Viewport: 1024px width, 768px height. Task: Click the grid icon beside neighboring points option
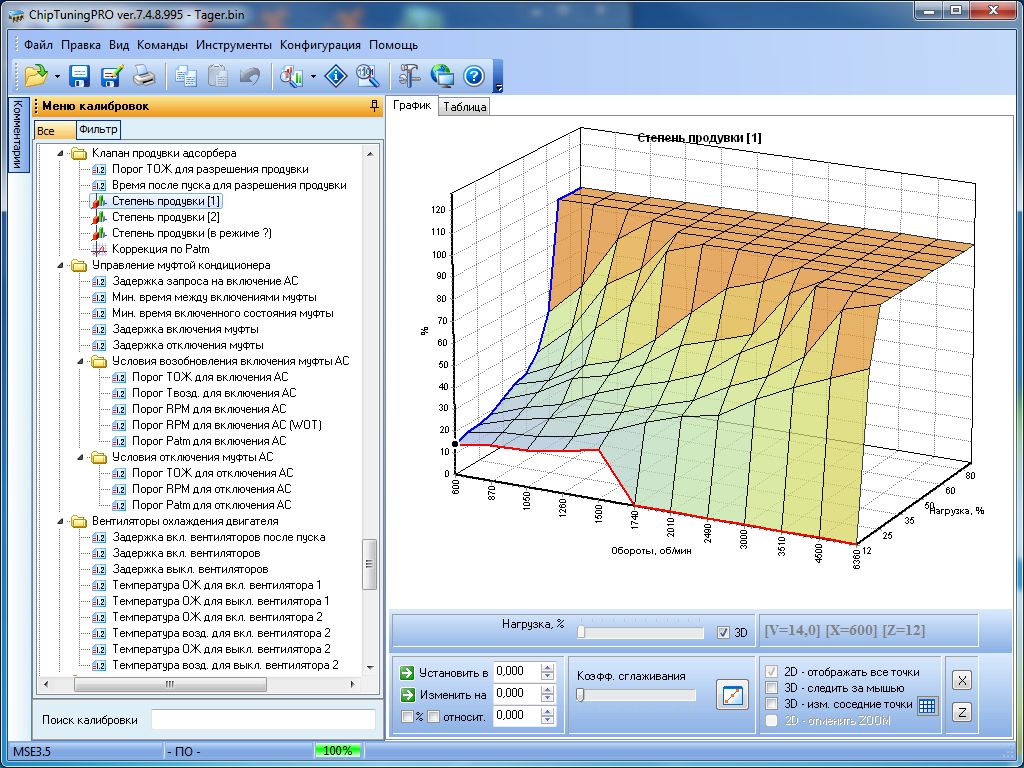(x=927, y=705)
